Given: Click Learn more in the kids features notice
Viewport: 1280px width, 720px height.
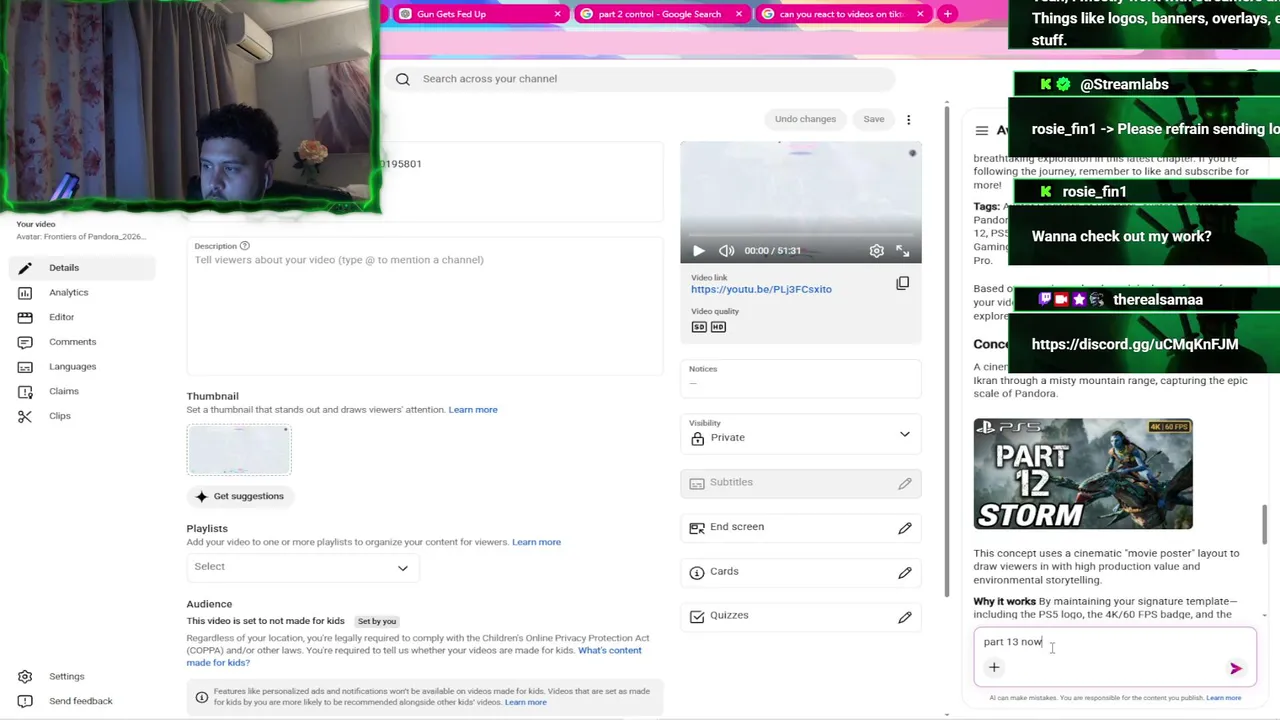Looking at the screenshot, I should pyautogui.click(x=526, y=703).
